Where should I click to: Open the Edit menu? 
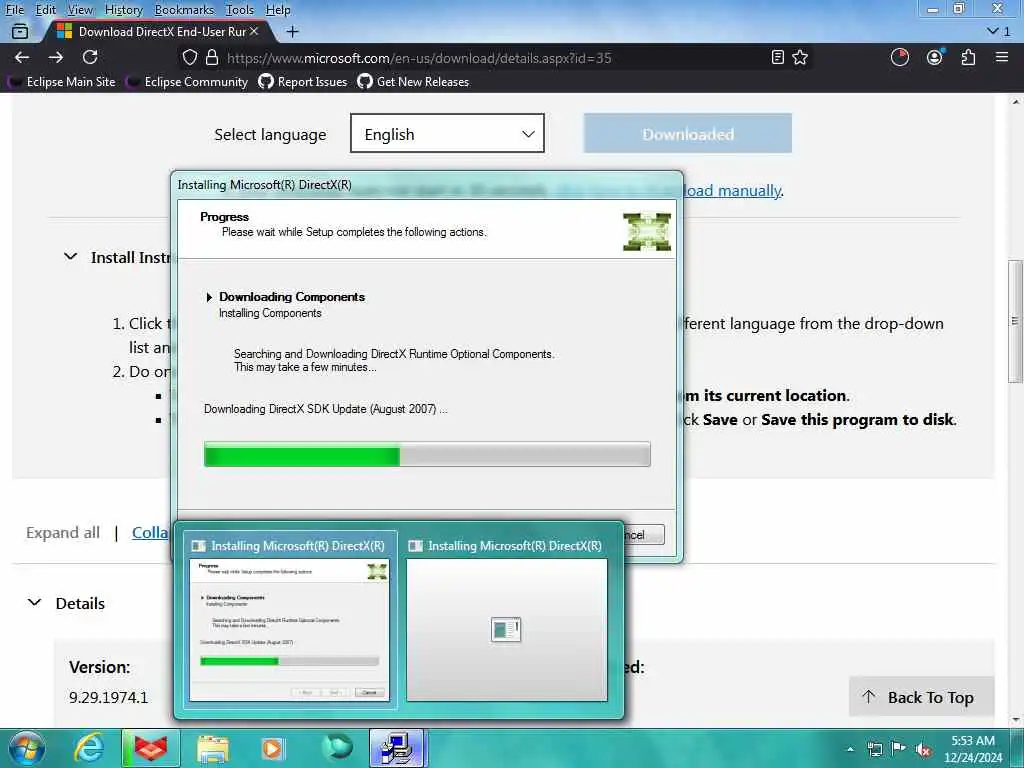click(x=46, y=10)
